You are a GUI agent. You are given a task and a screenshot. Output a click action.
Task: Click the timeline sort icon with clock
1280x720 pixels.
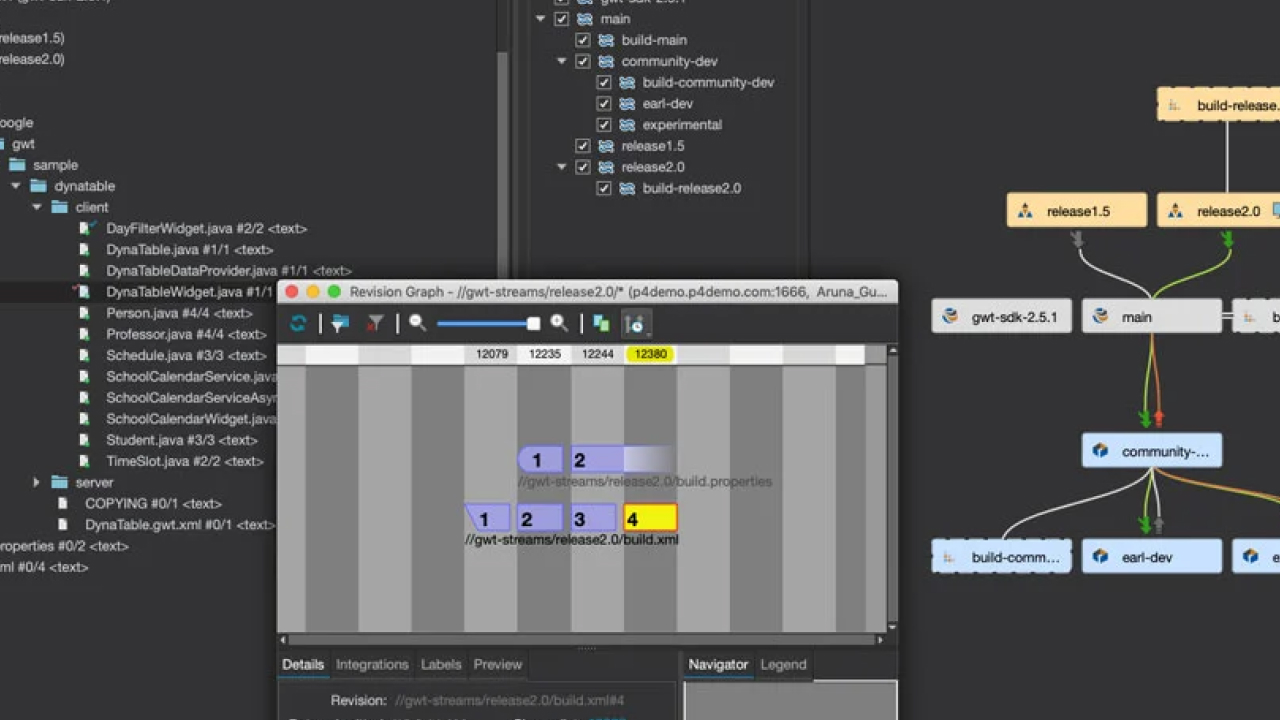(634, 323)
